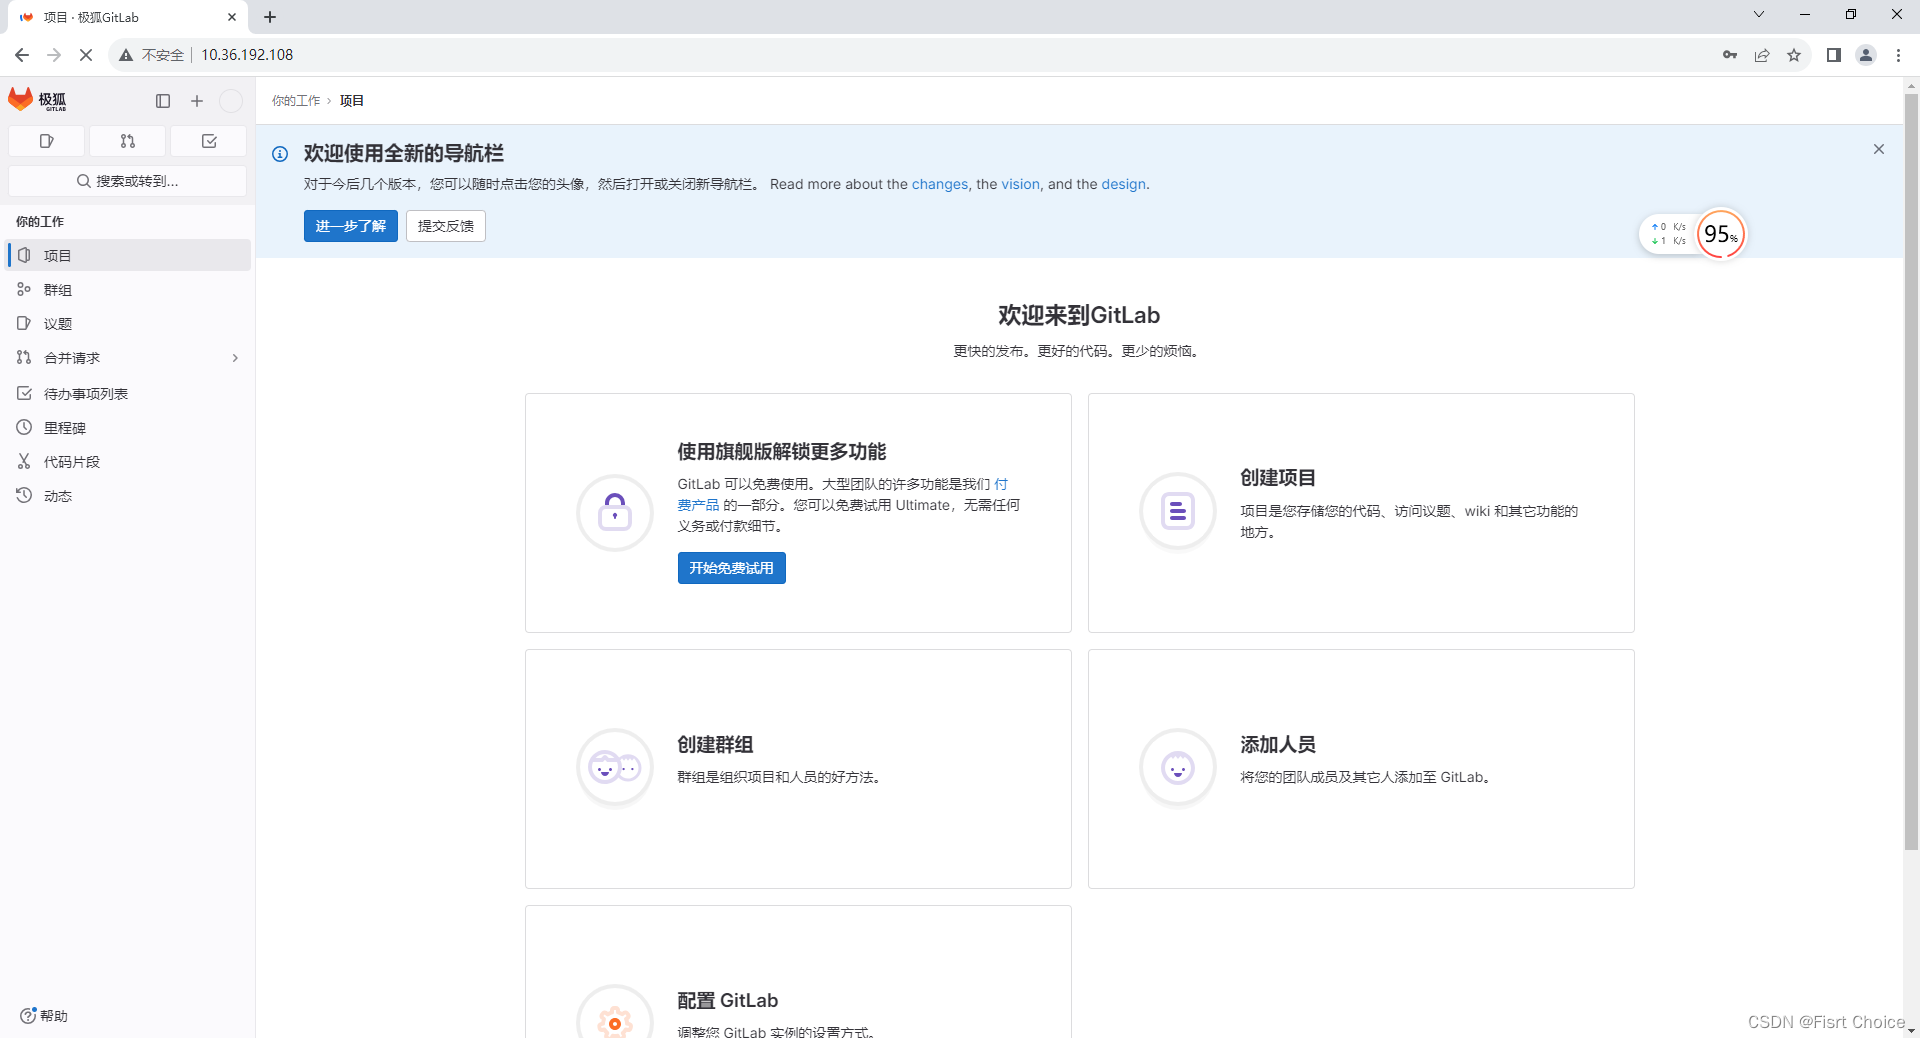Click the 开始免费试用 button
Image resolution: width=1920 pixels, height=1038 pixels.
click(x=731, y=568)
